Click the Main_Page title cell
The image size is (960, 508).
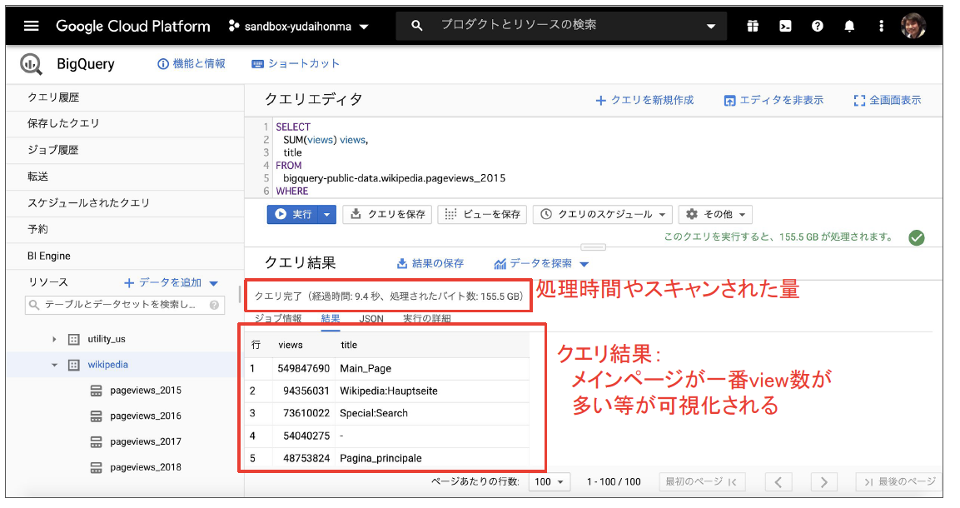(366, 368)
